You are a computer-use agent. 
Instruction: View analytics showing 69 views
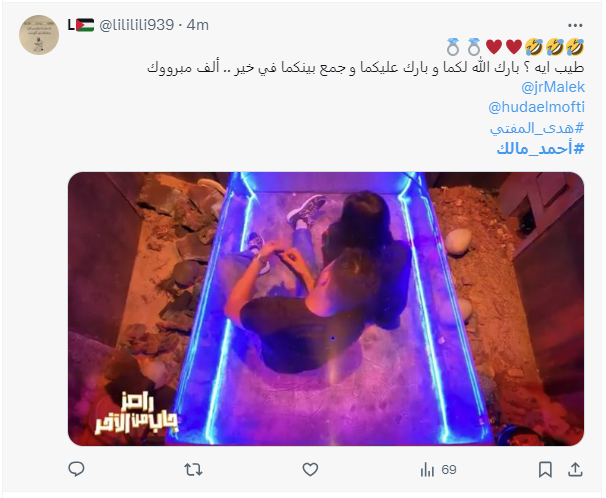click(438, 470)
